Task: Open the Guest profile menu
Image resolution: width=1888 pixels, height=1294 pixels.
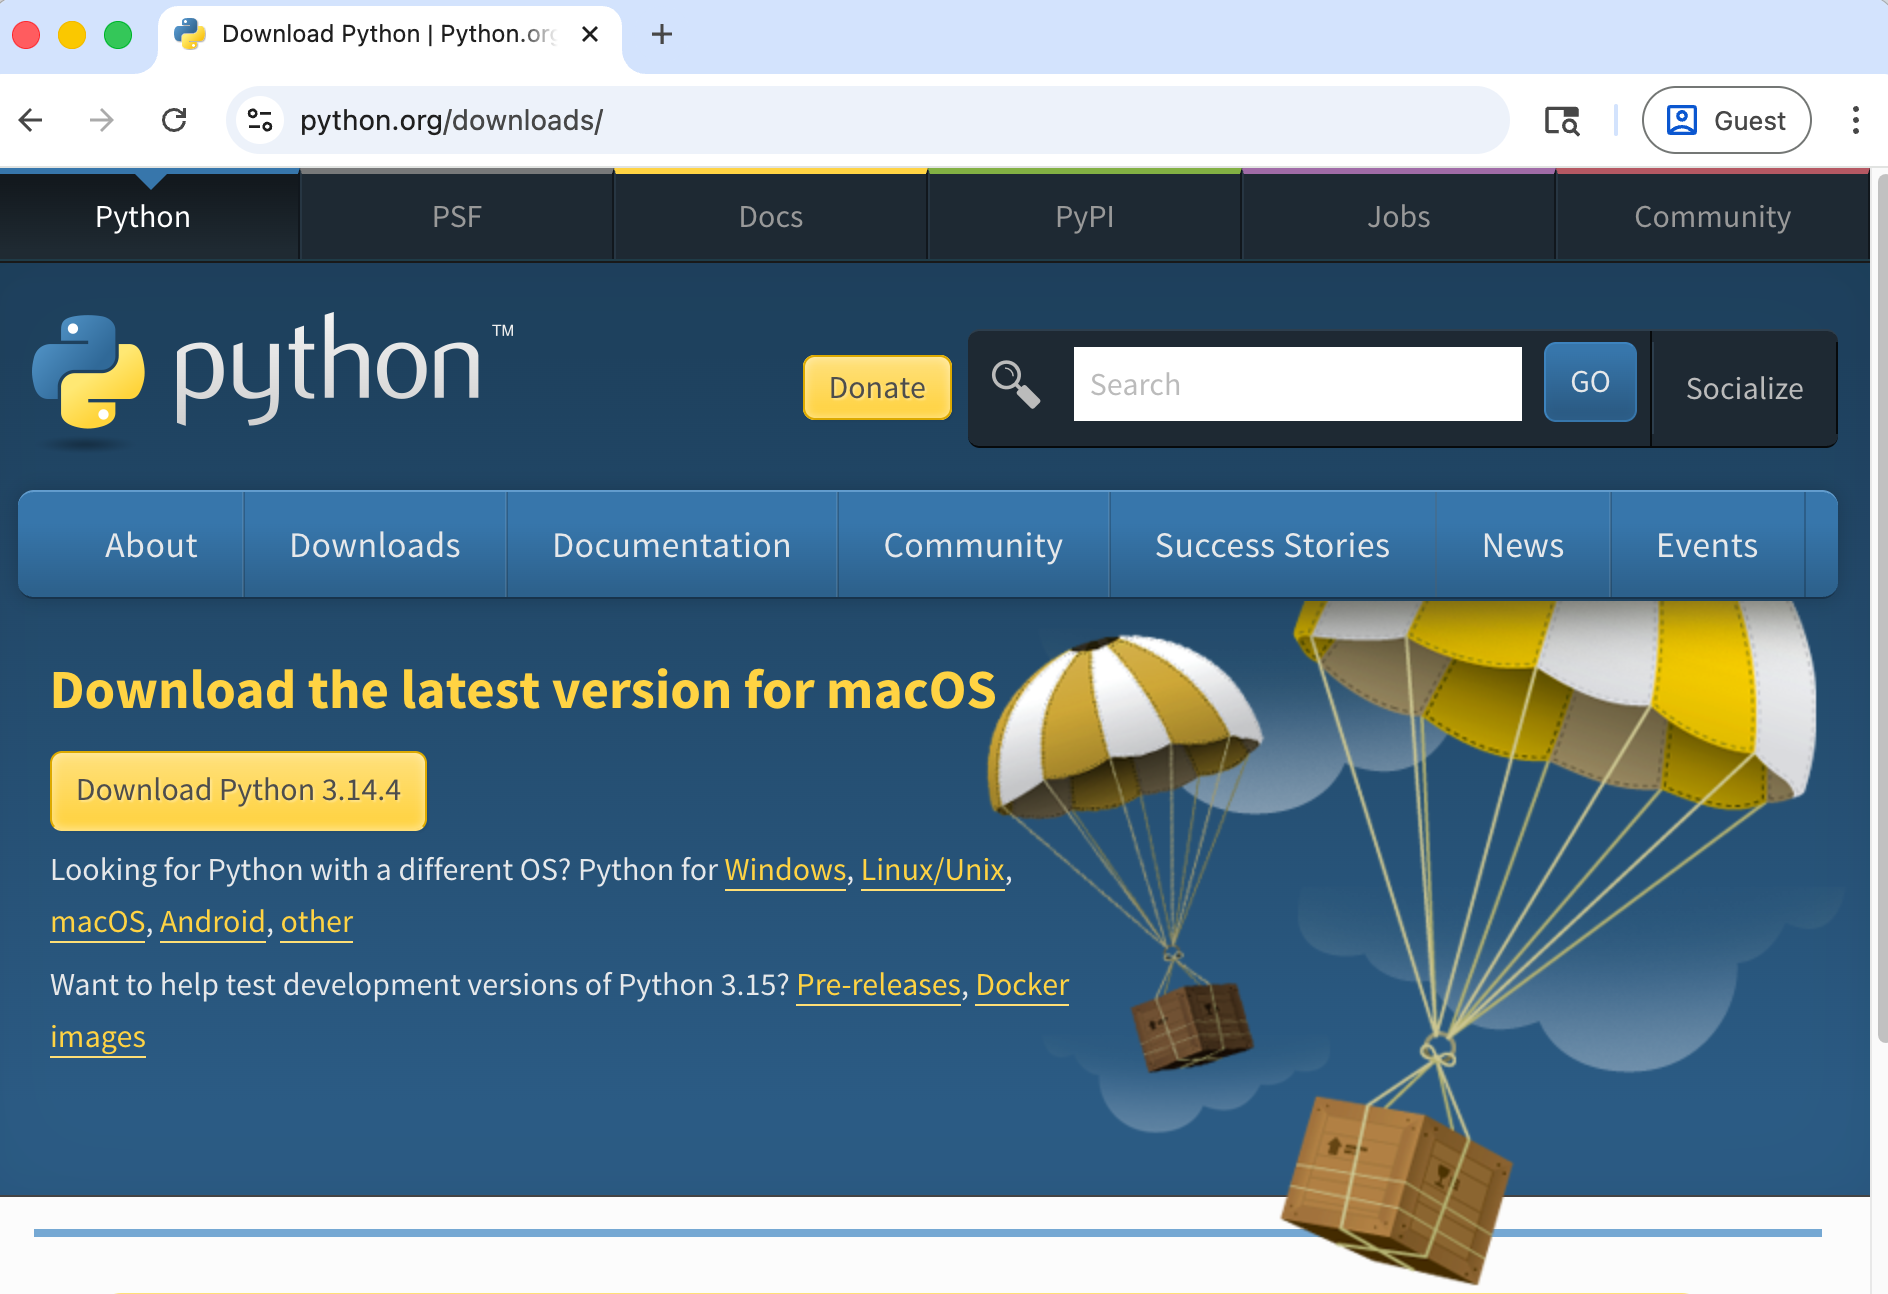Action: [x=1726, y=120]
